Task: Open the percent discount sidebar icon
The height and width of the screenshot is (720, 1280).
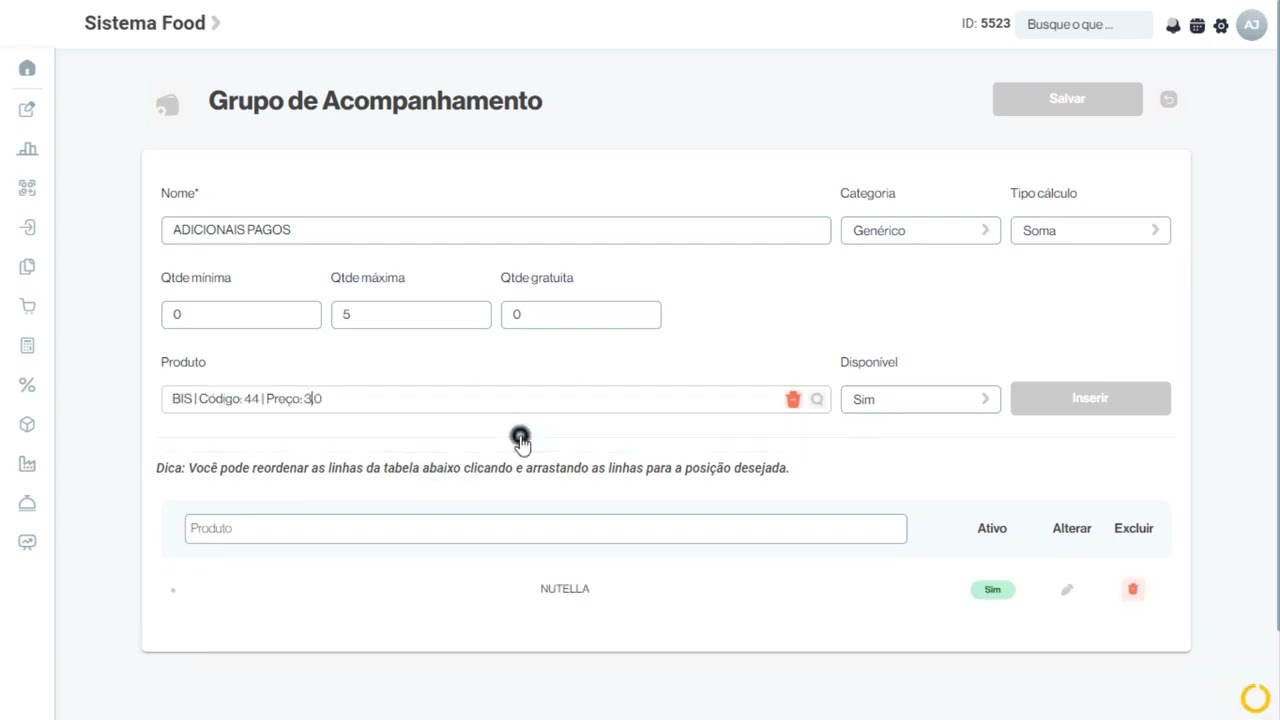Action: 27,385
